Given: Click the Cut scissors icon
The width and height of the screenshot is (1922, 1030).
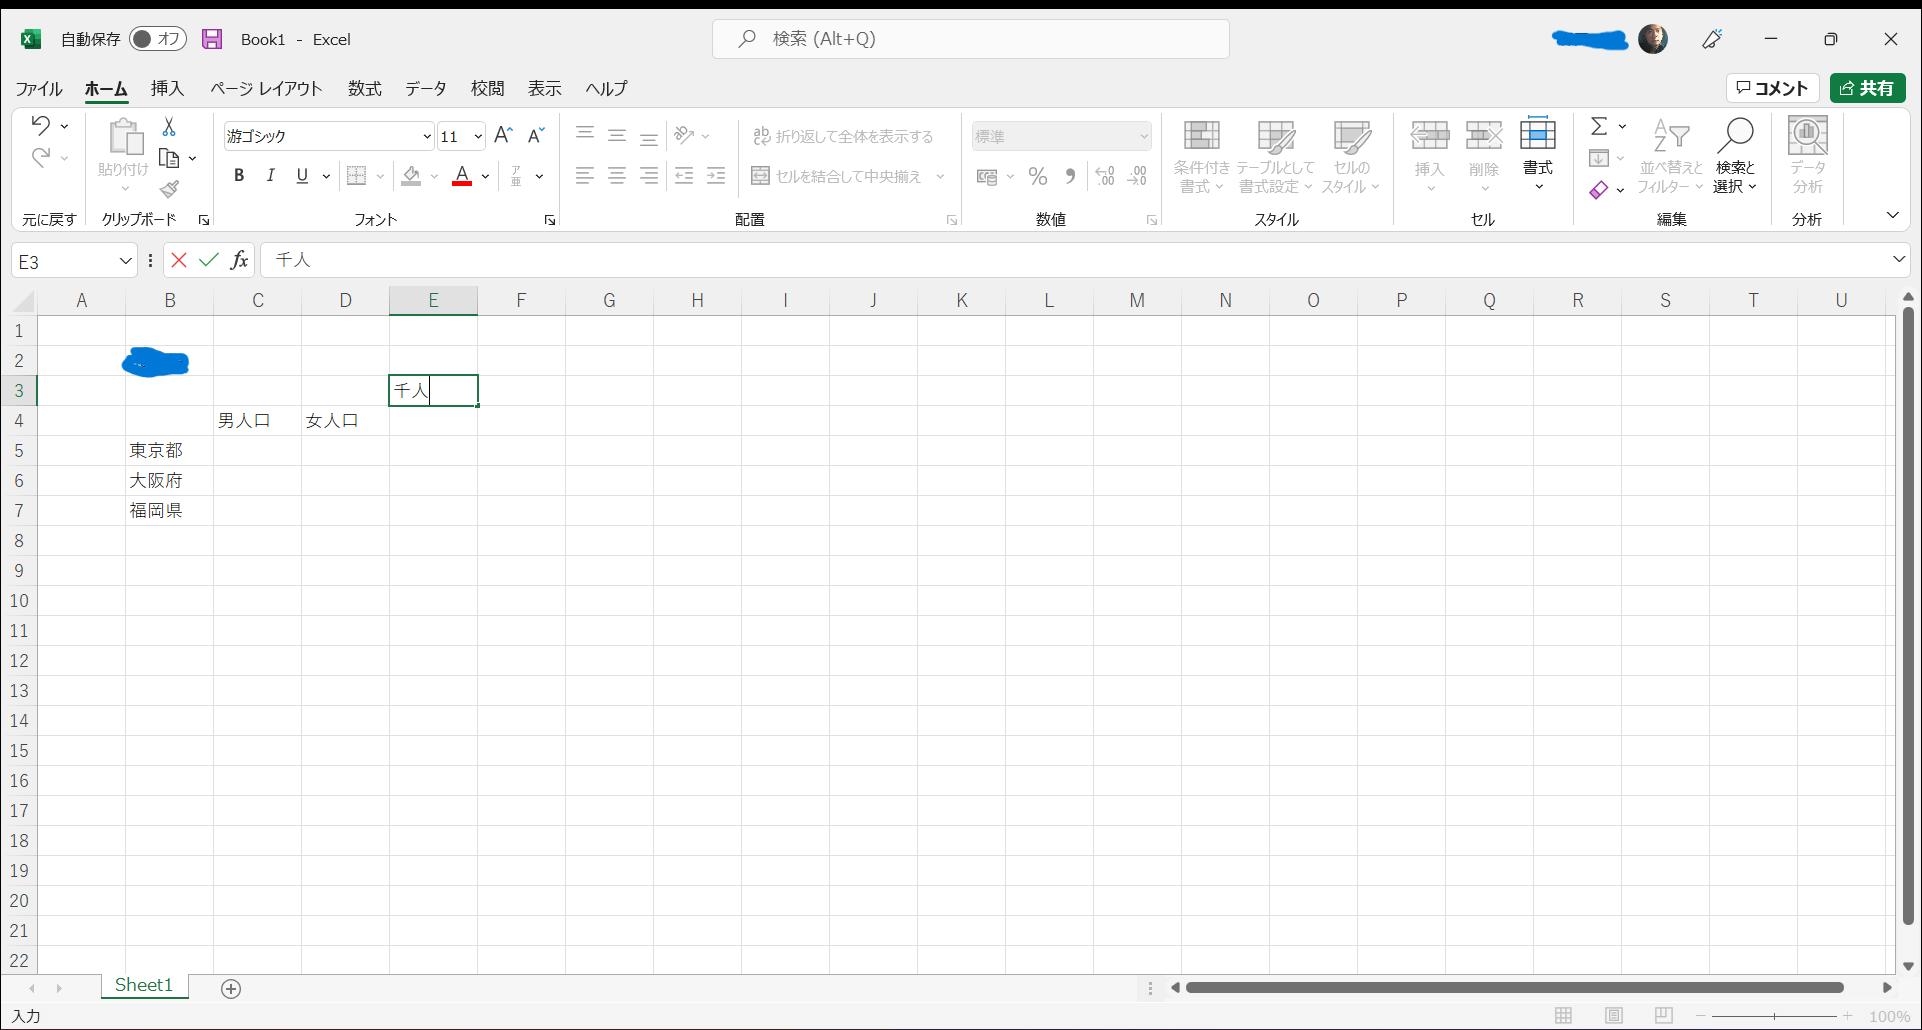Looking at the screenshot, I should click(x=169, y=127).
